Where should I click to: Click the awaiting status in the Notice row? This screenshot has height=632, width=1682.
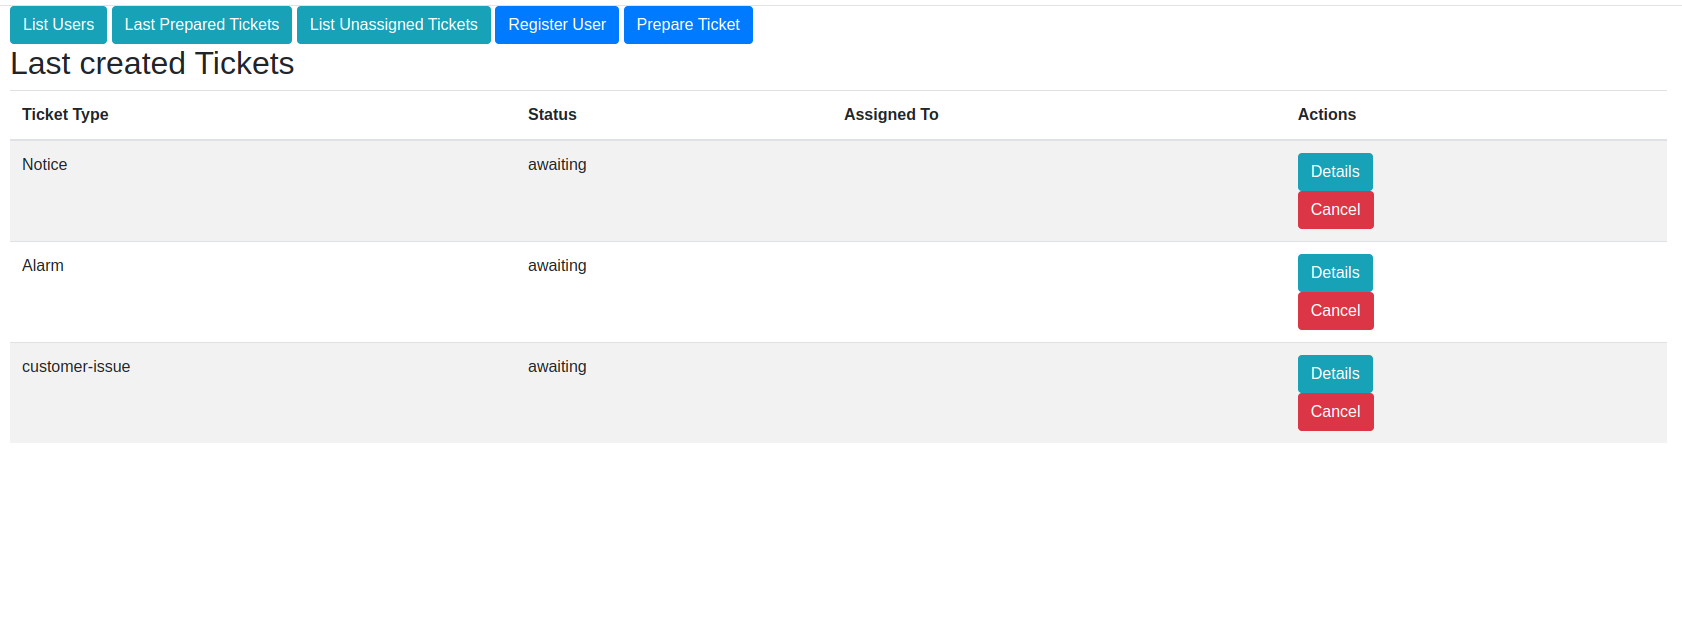[x=557, y=165]
